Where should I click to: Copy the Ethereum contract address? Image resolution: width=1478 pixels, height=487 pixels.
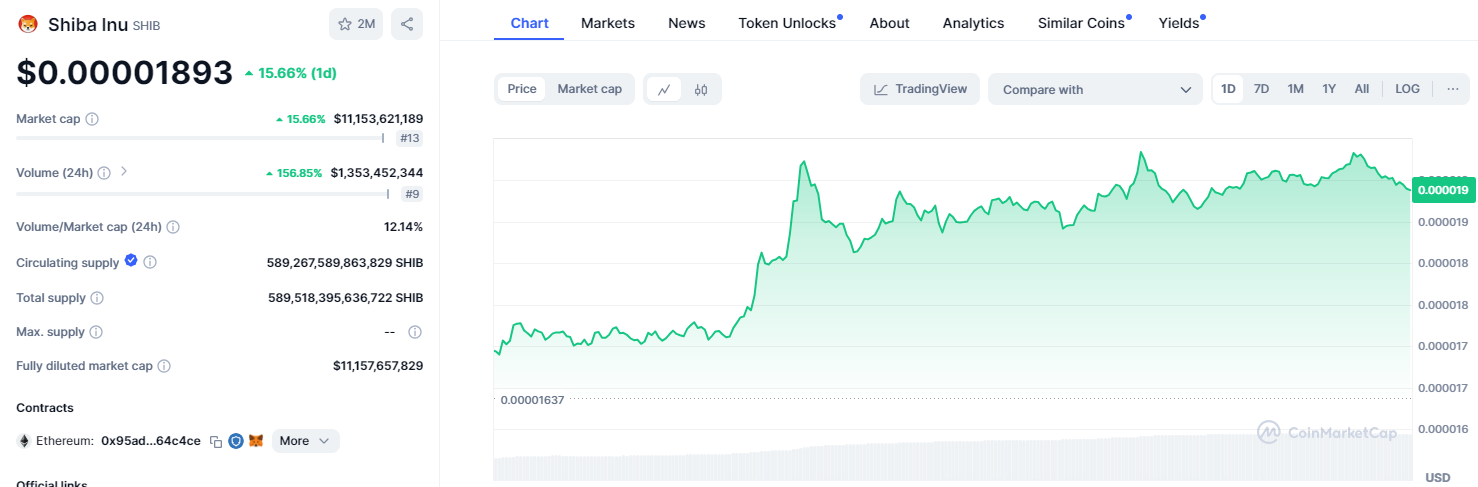[x=216, y=441]
